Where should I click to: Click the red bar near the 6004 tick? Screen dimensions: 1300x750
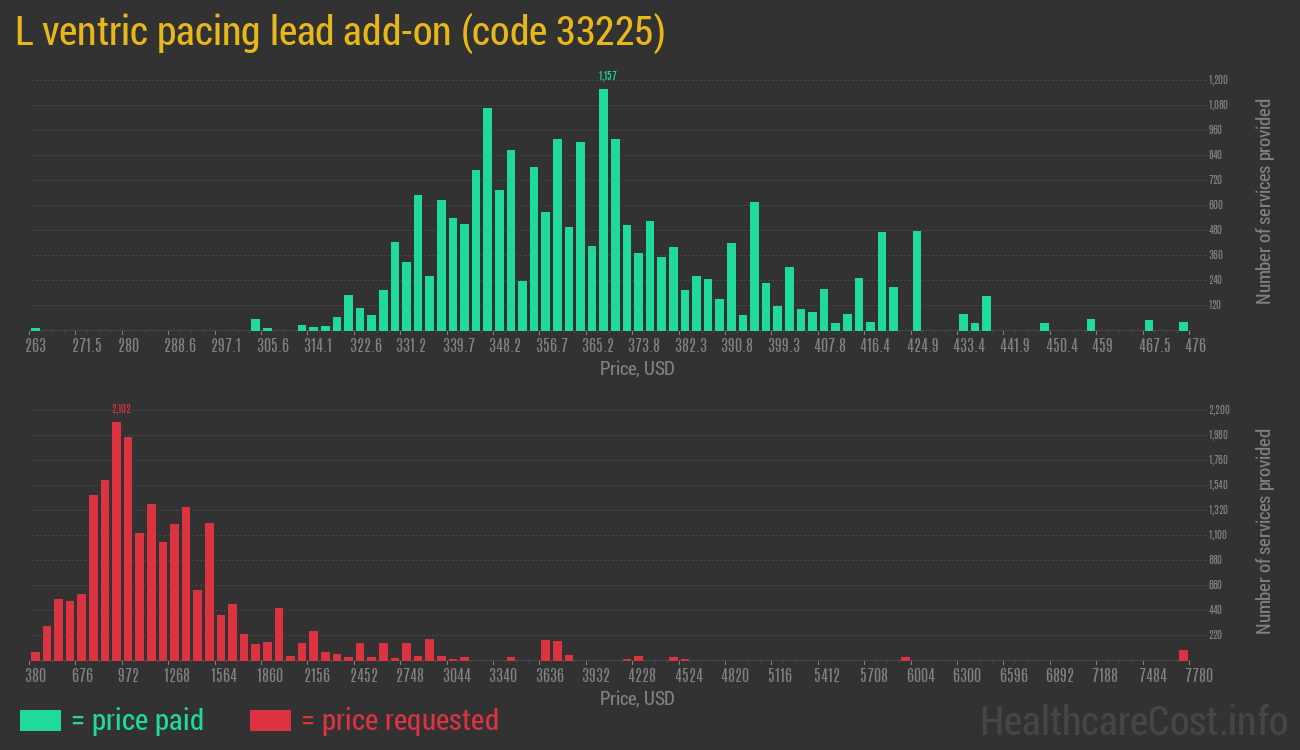(x=905, y=658)
